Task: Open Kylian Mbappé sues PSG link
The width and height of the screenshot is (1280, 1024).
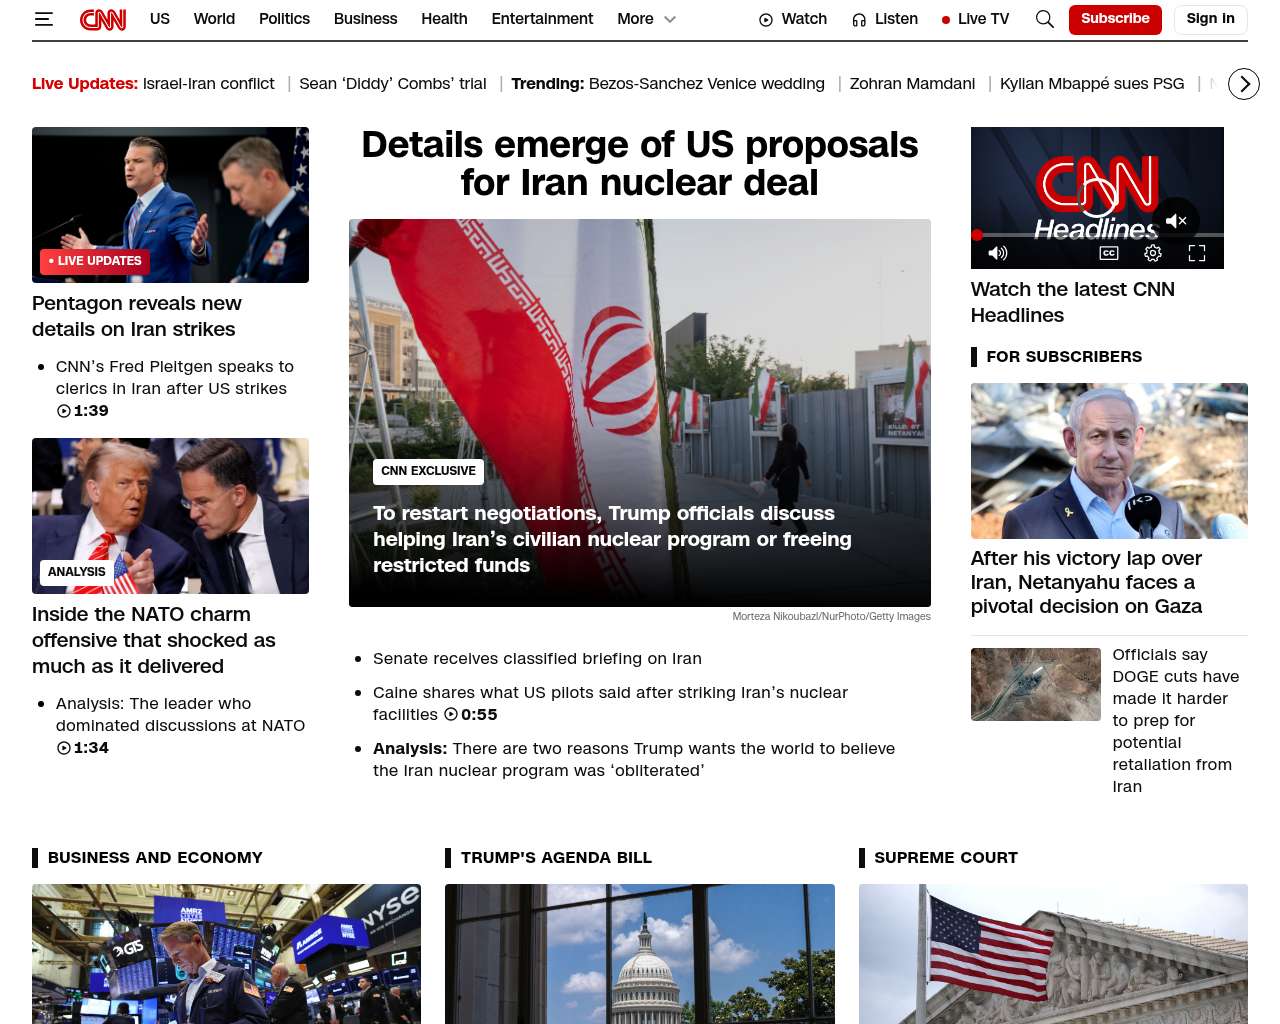Action: pyautogui.click(x=1092, y=84)
